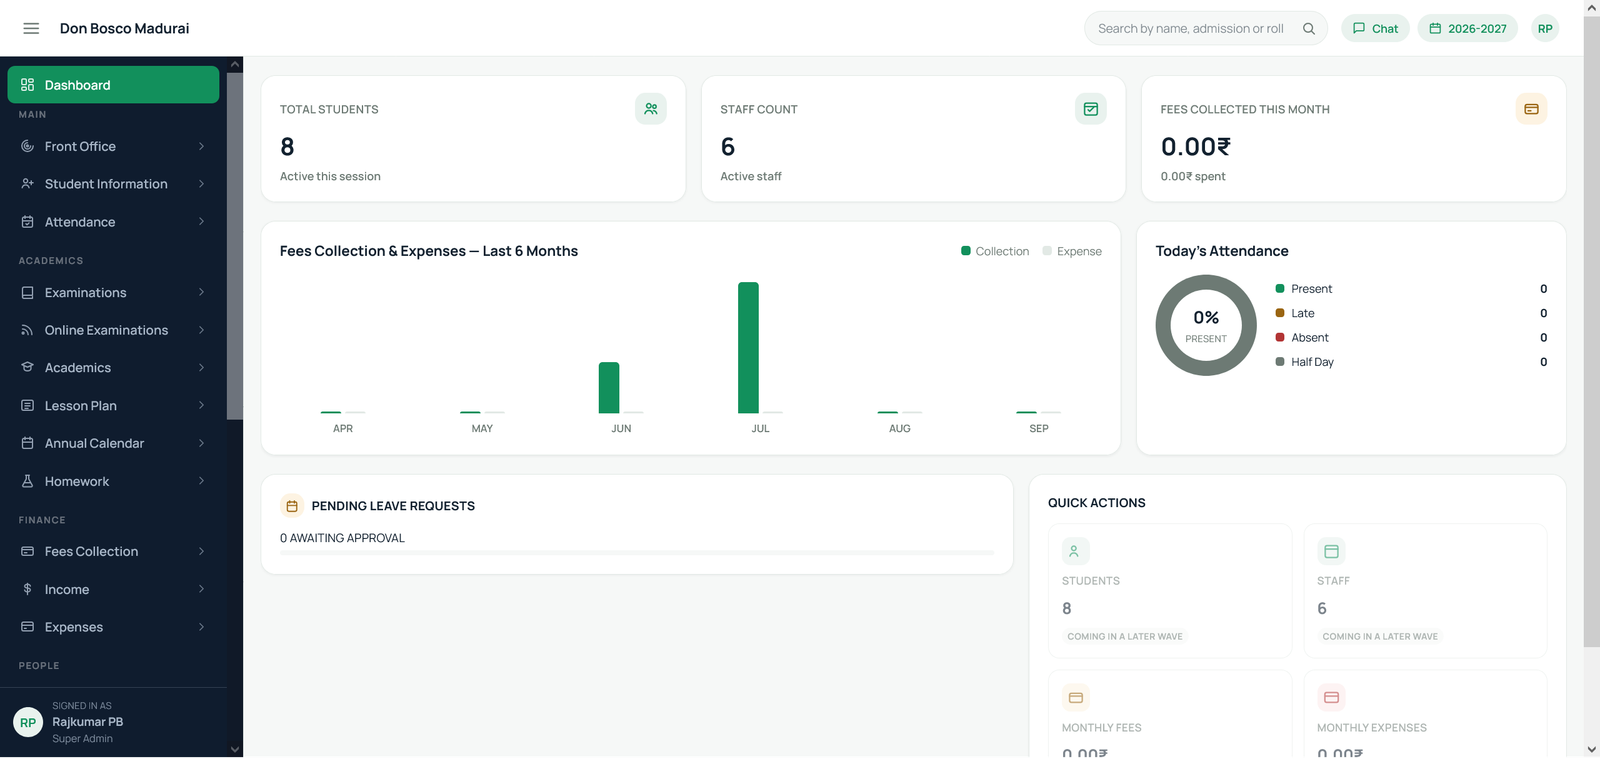The height and width of the screenshot is (758, 1600).
Task: Open the Income menu item
Action: pos(113,589)
